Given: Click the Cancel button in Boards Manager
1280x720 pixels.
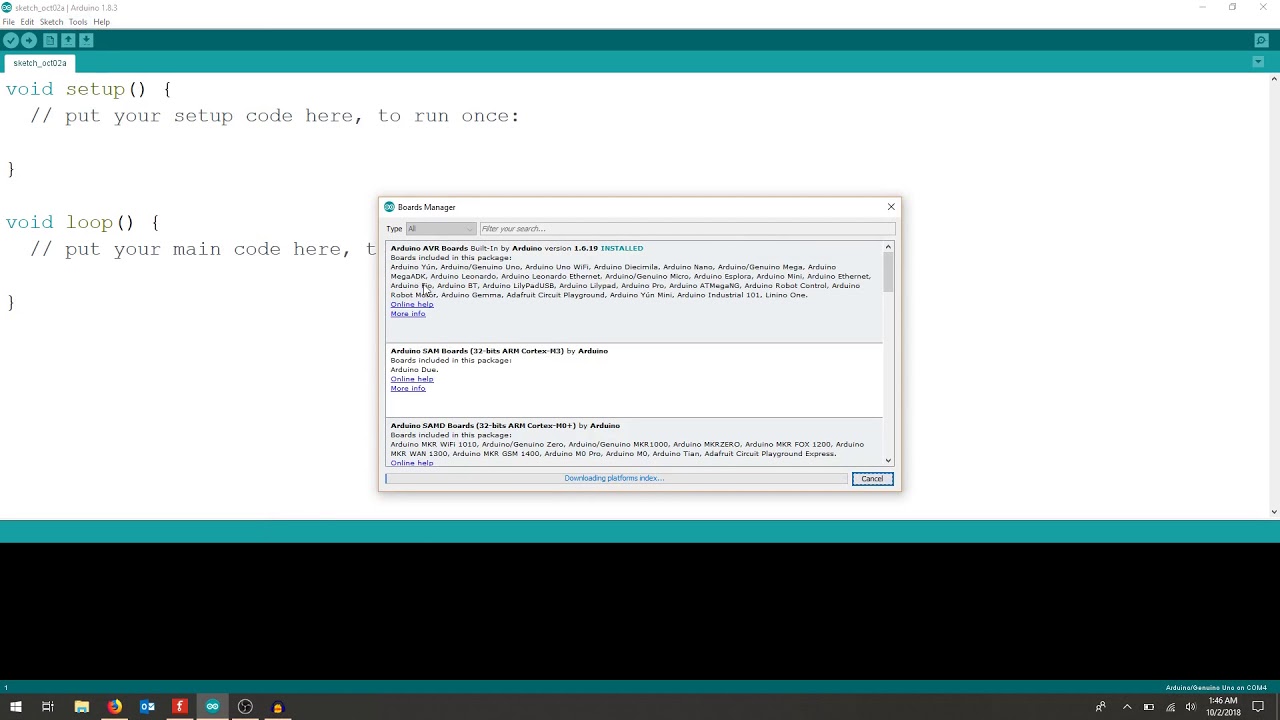Looking at the screenshot, I should (x=872, y=479).
